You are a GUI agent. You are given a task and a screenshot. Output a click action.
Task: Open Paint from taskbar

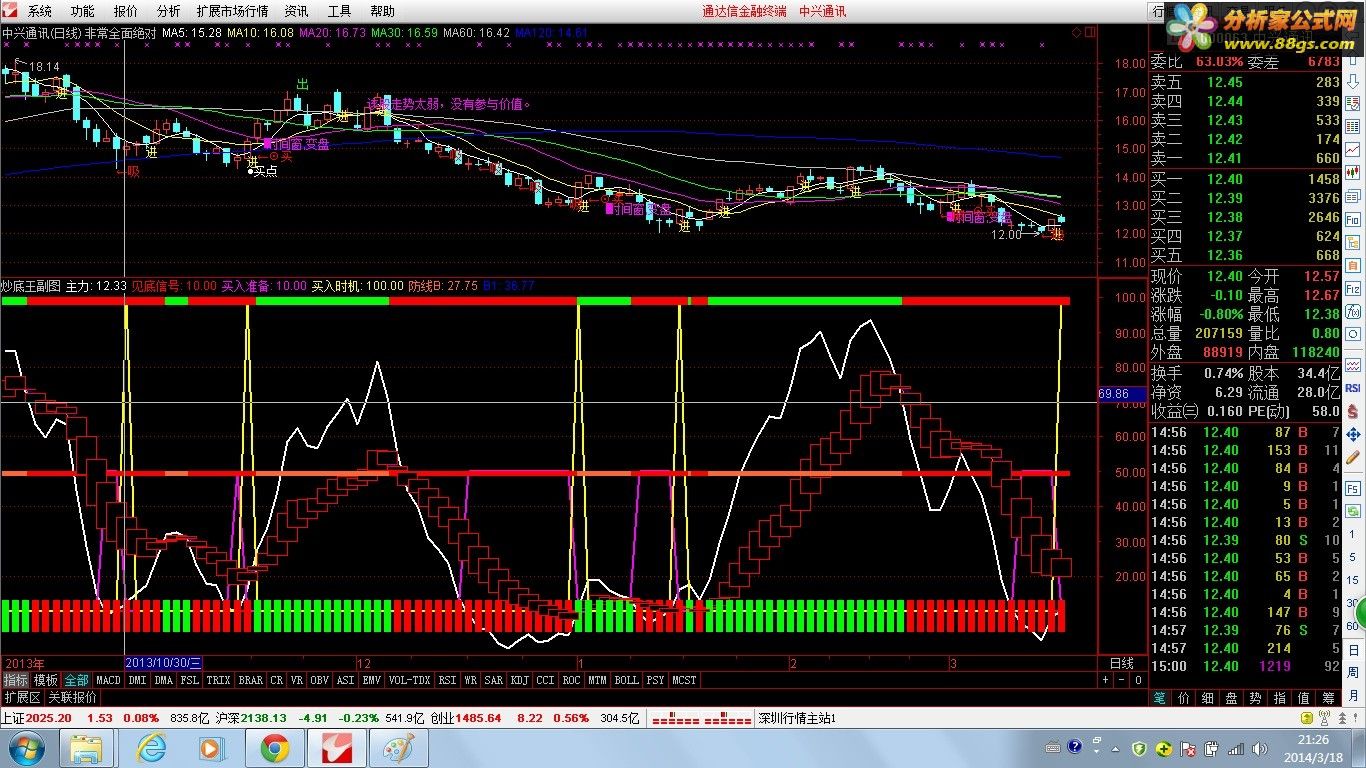coord(398,747)
